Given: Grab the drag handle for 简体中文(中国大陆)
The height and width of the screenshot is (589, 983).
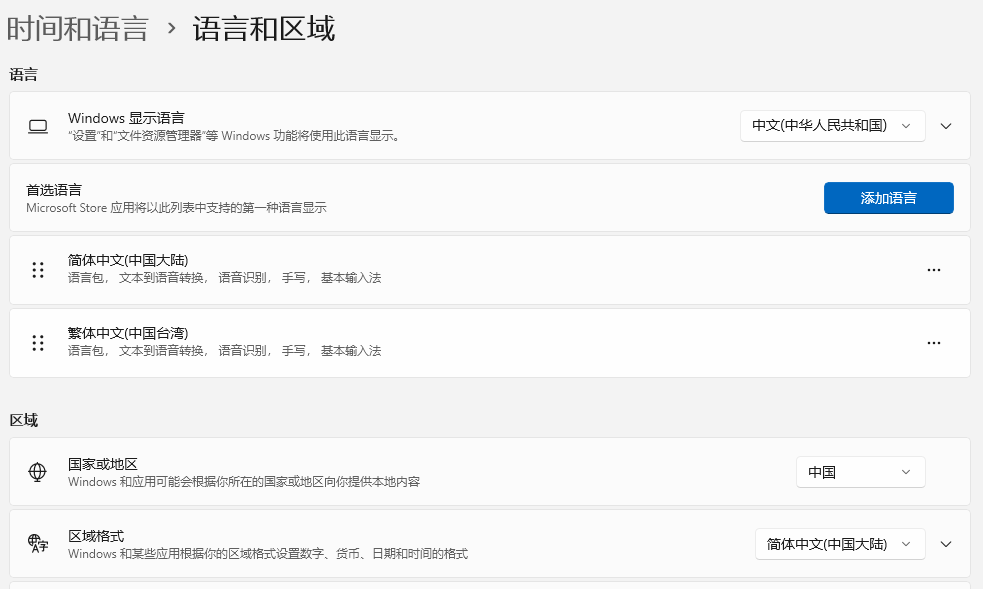Looking at the screenshot, I should point(38,270).
